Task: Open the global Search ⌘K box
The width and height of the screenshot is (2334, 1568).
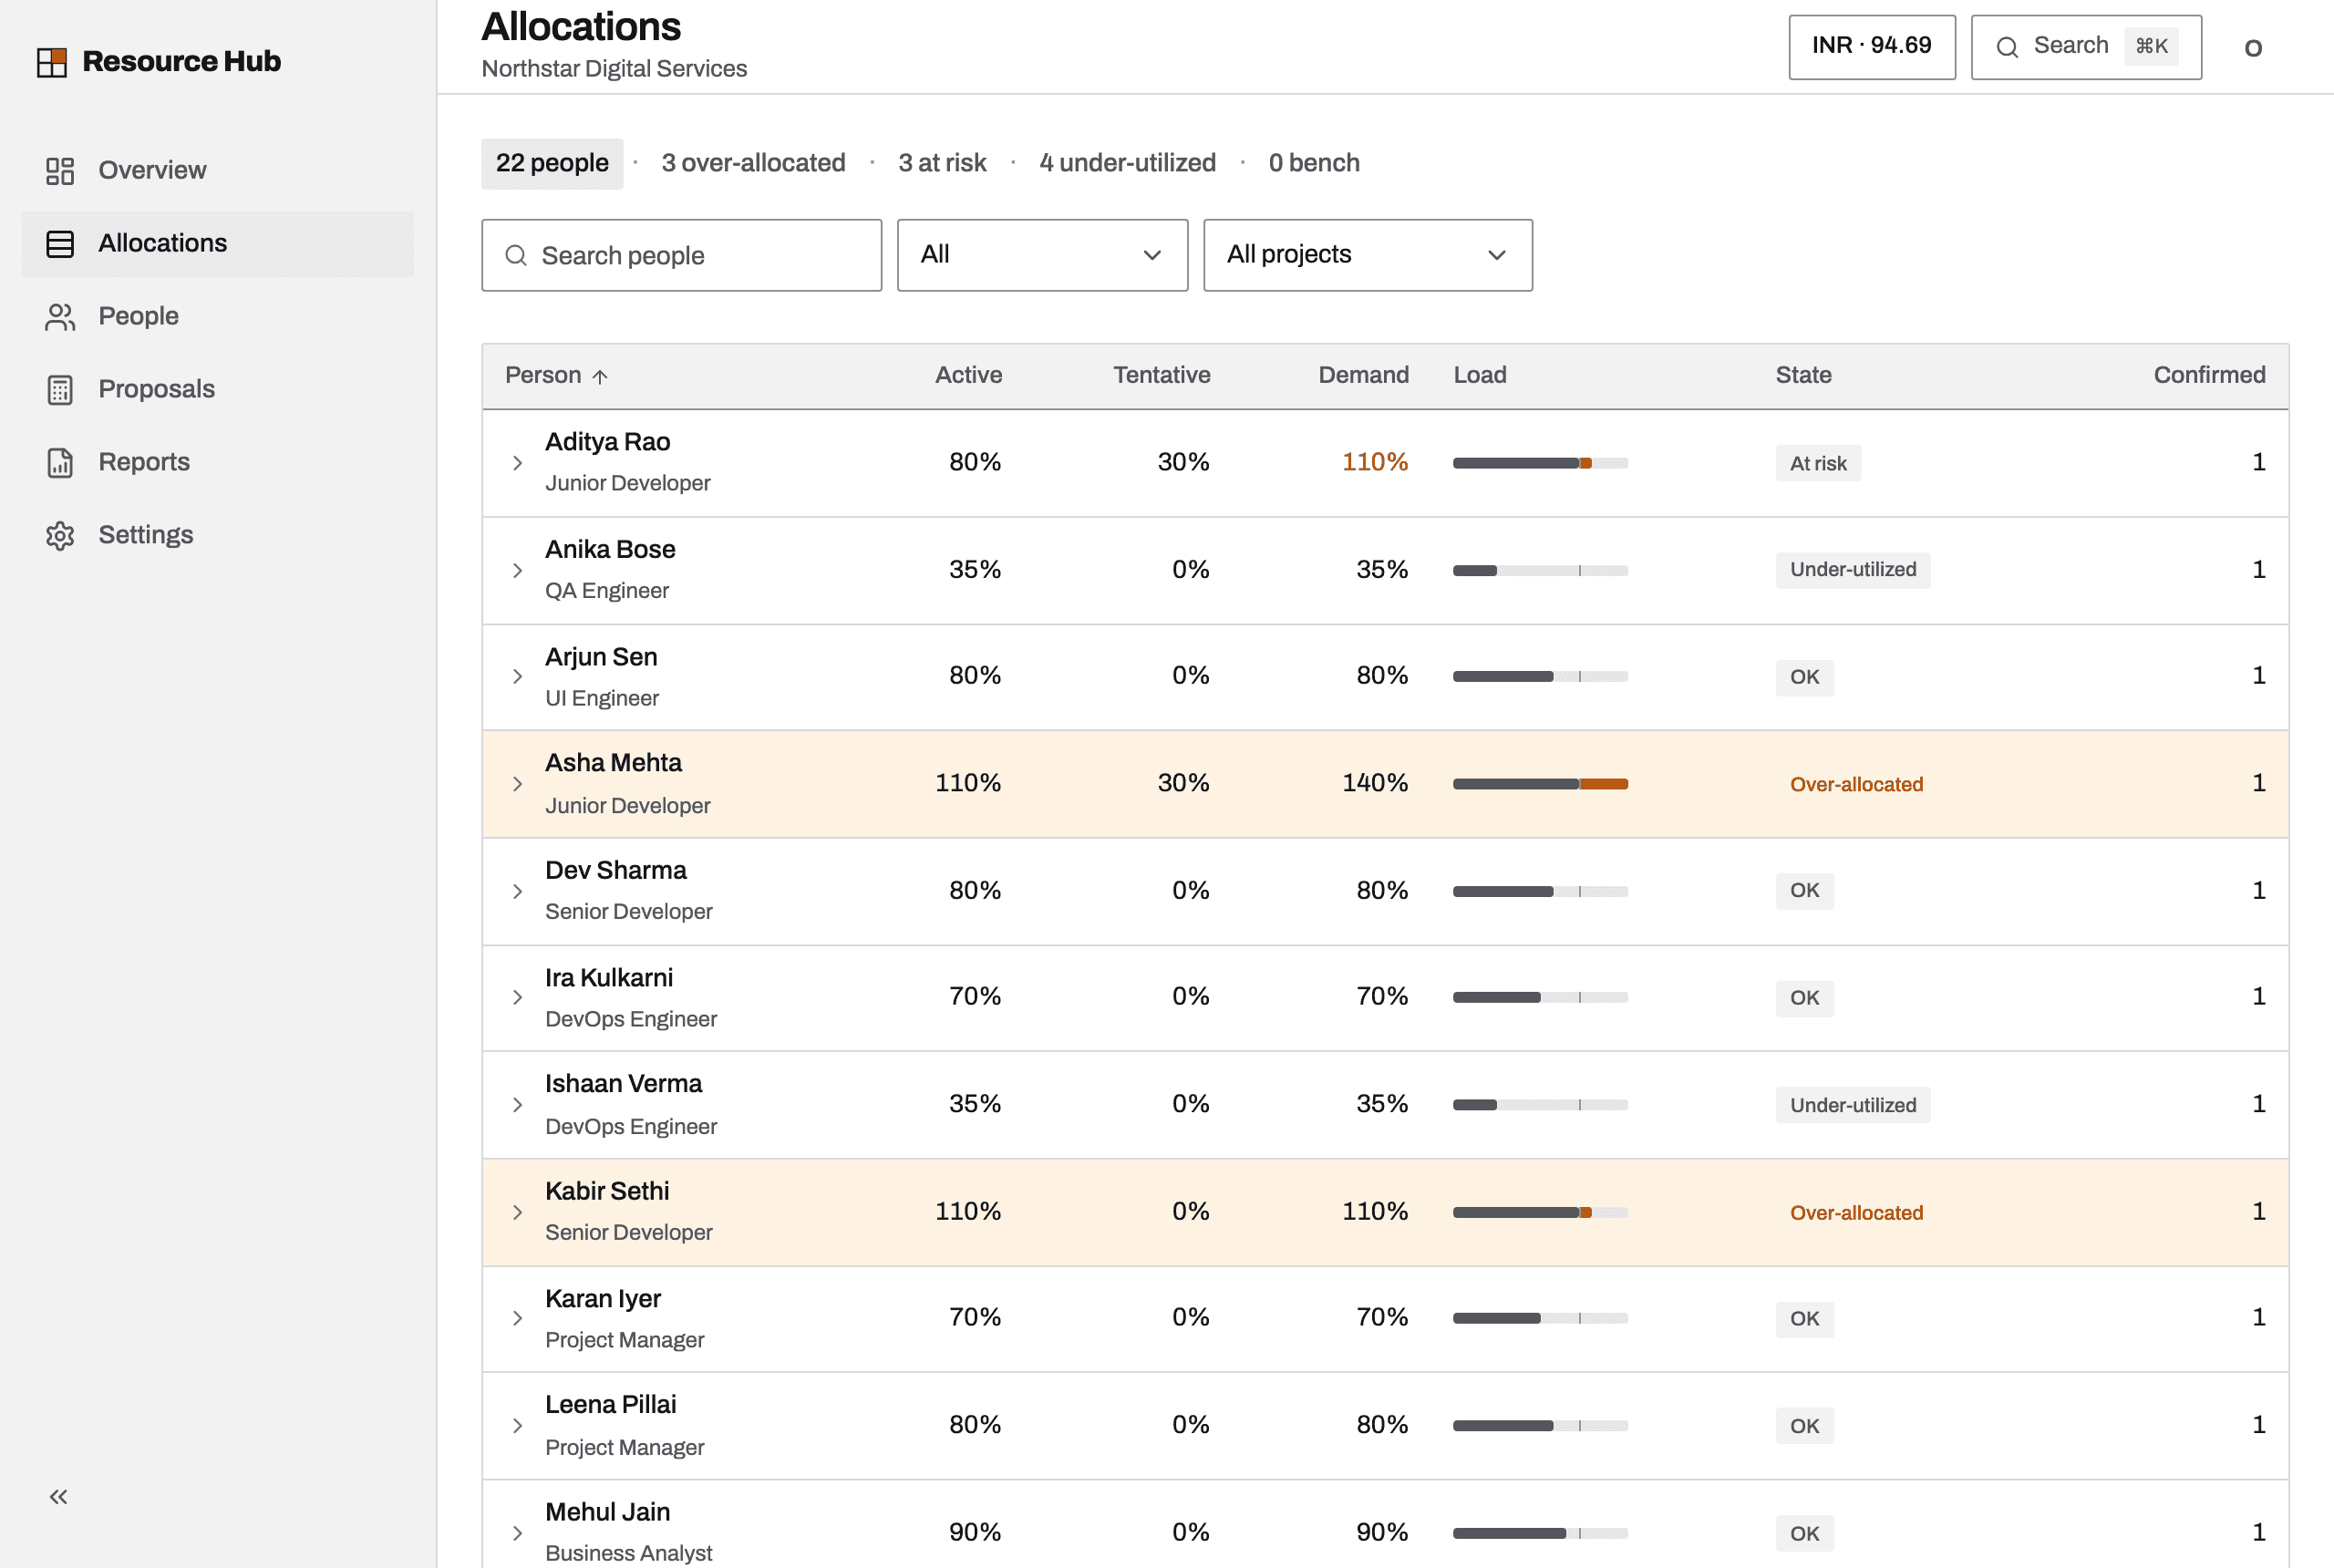Action: tap(2085, 47)
